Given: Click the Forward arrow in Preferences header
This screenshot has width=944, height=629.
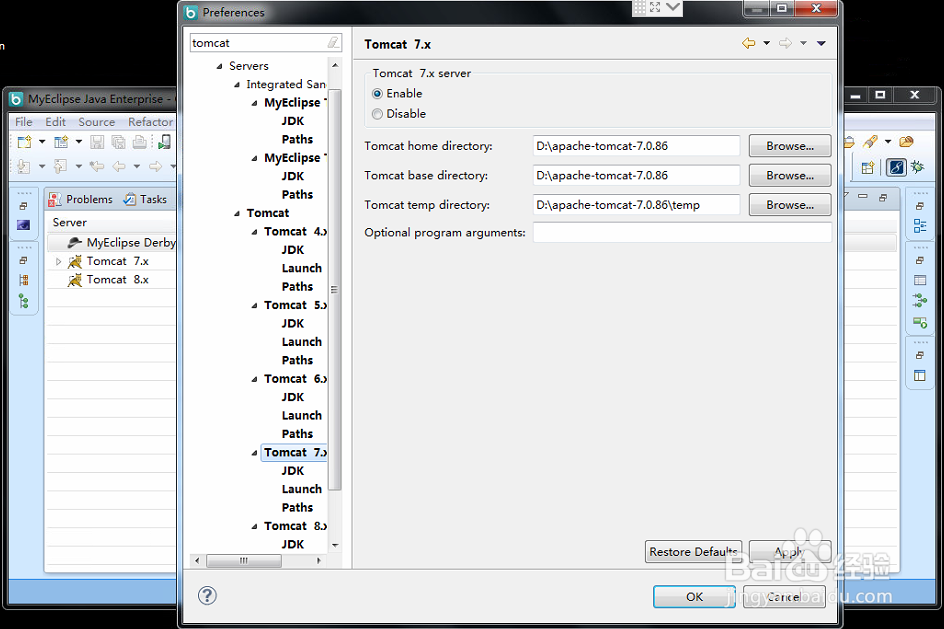Looking at the screenshot, I should (x=785, y=43).
